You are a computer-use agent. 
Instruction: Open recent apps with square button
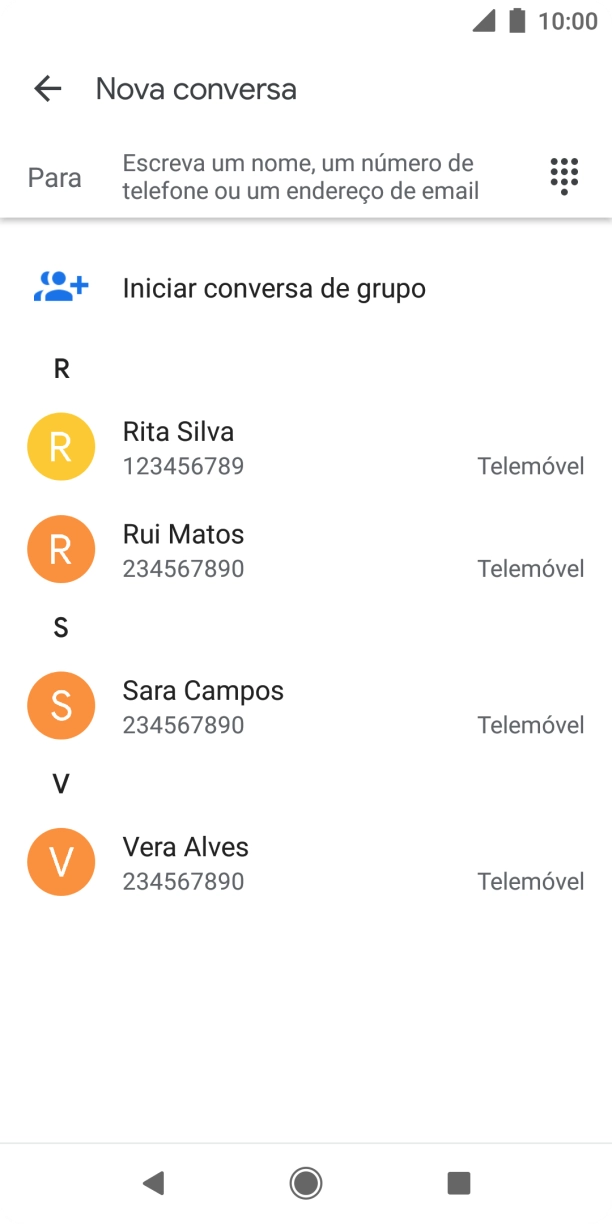(x=459, y=1183)
